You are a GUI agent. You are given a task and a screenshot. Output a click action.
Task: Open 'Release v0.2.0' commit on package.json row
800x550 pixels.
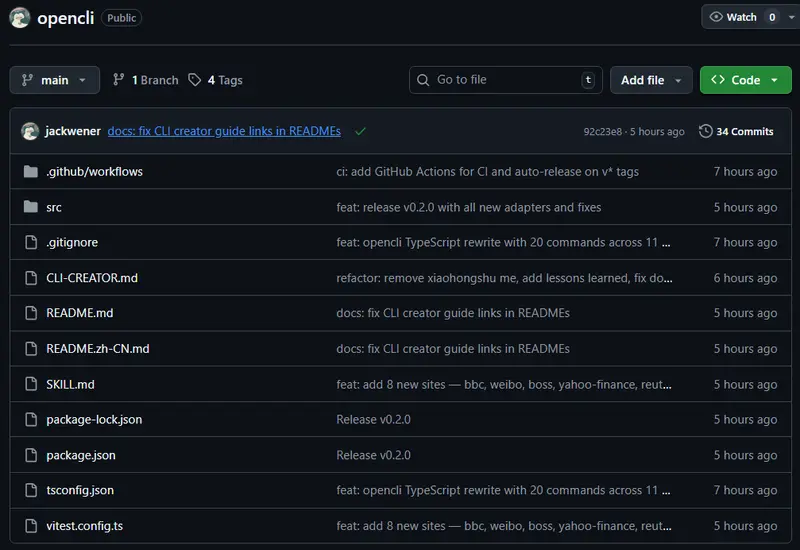tap(373, 455)
